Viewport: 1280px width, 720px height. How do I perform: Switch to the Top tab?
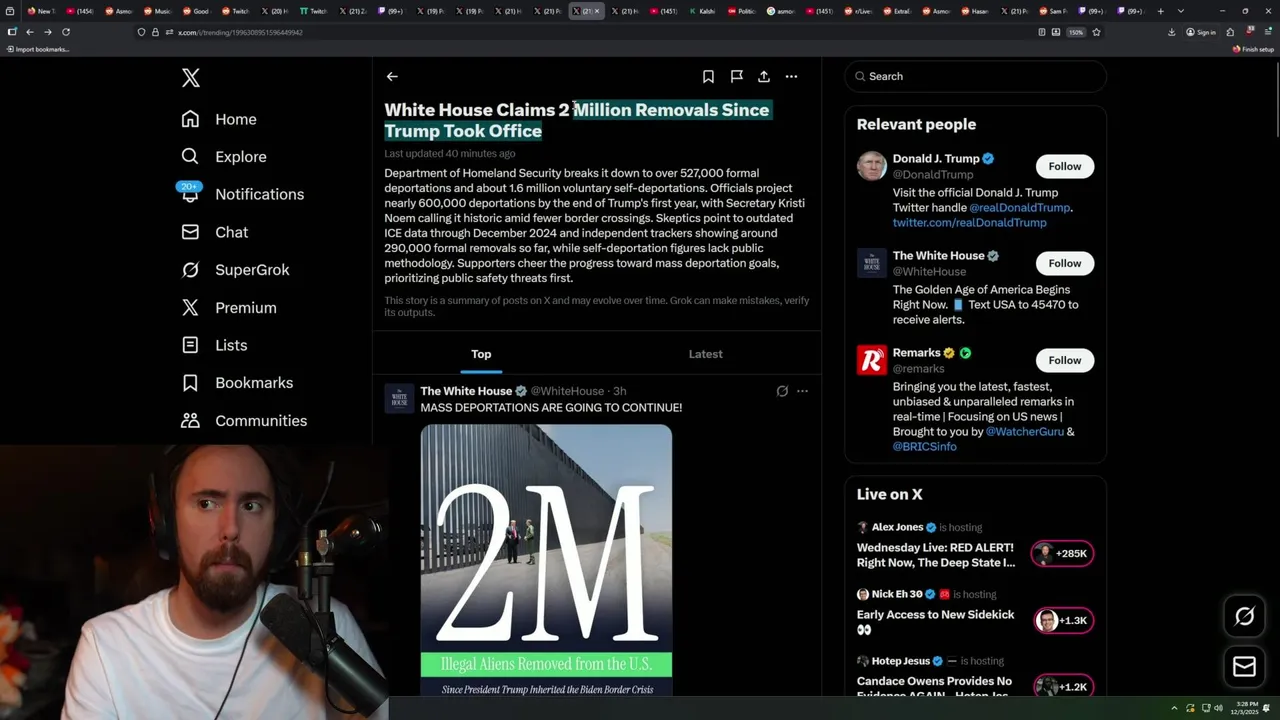pyautogui.click(x=481, y=354)
